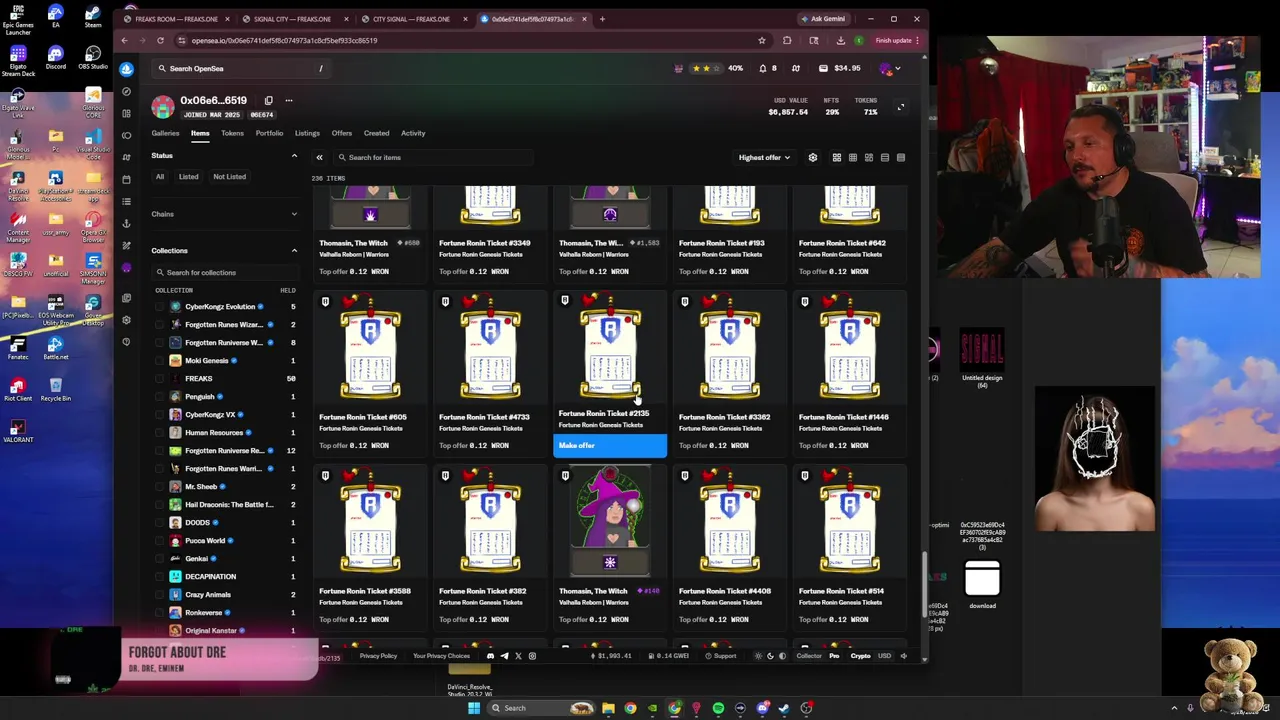Screen dimensions: 1280x720
Task: Switch to the Tokens tab
Action: (x=232, y=133)
